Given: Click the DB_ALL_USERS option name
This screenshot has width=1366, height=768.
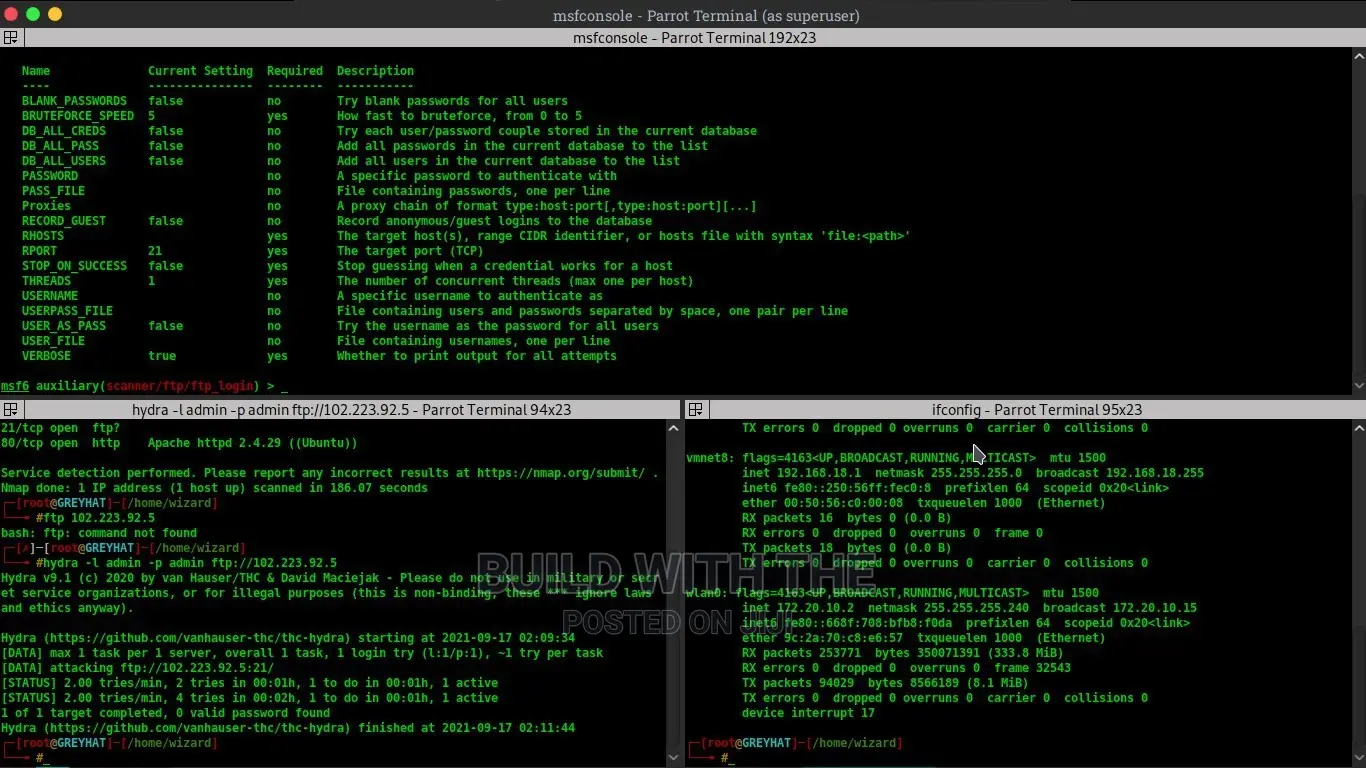Looking at the screenshot, I should 64,161.
